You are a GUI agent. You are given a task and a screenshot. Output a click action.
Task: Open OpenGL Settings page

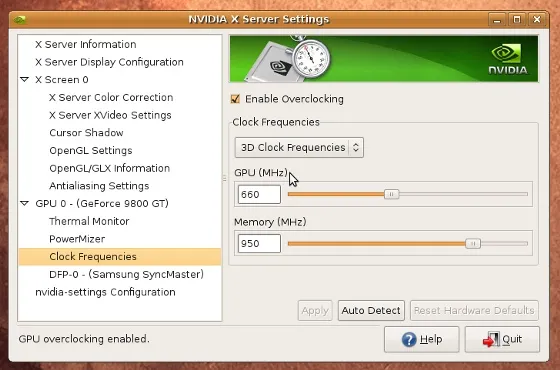(x=91, y=150)
